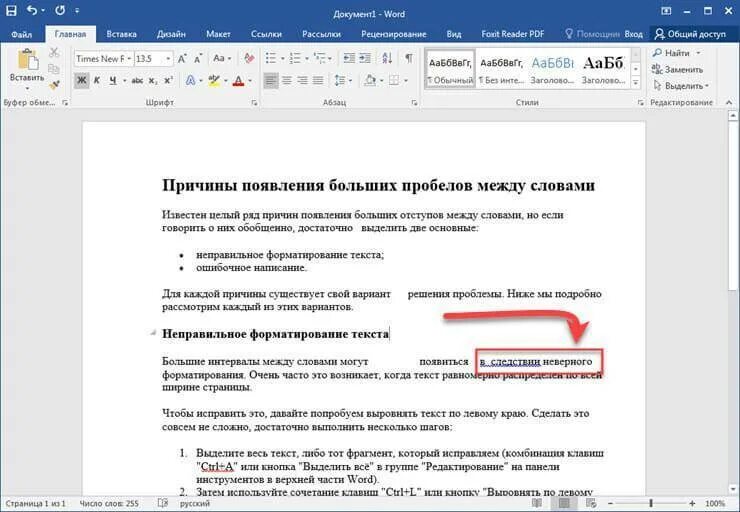The width and height of the screenshot is (740, 512).
Task: Open the paragraph shading paint bucket
Action: pyautogui.click(x=370, y=81)
